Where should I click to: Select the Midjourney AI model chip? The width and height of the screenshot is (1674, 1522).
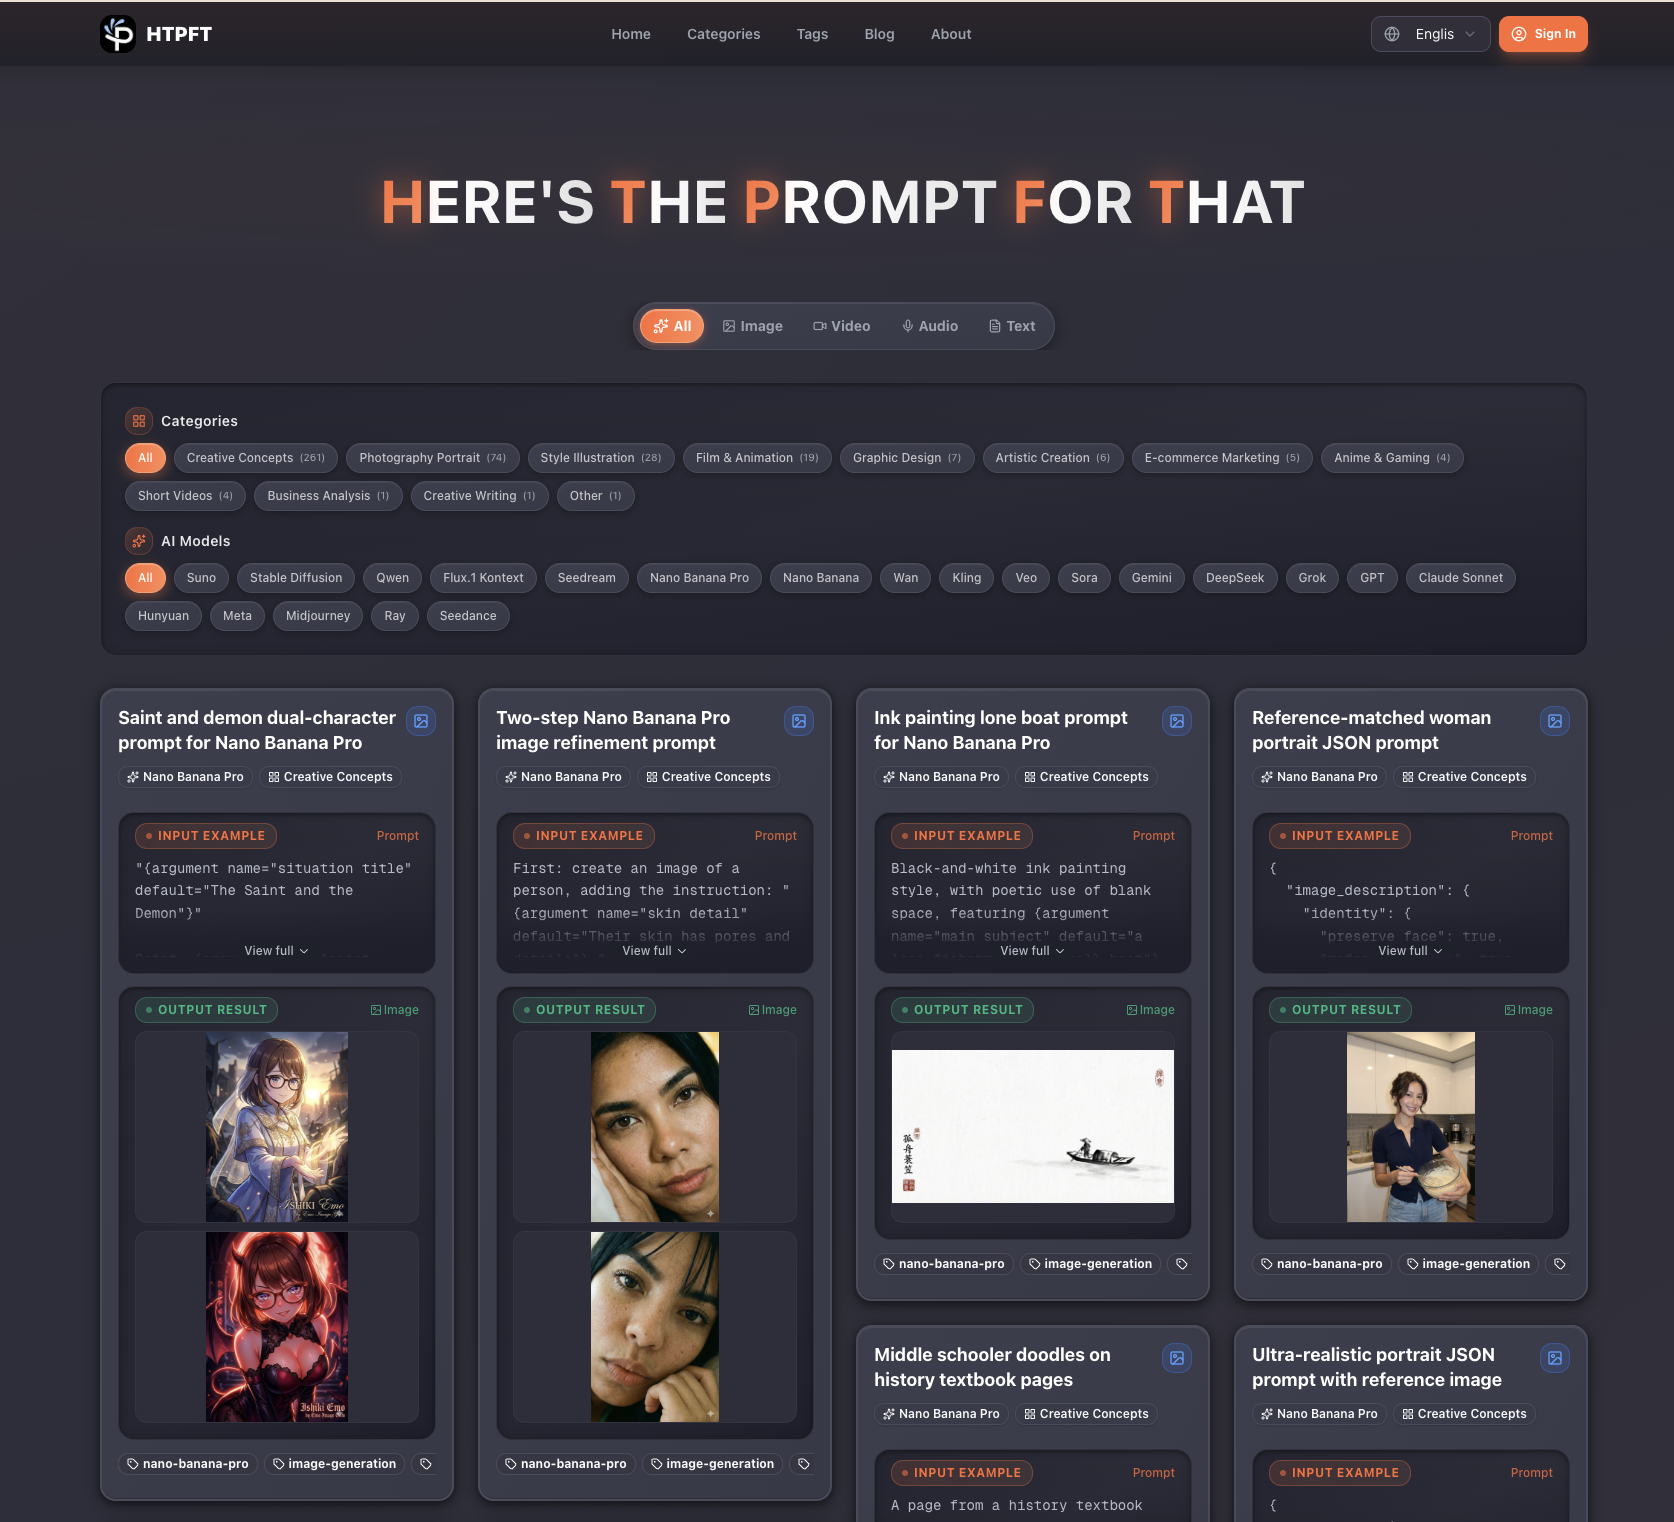(318, 616)
